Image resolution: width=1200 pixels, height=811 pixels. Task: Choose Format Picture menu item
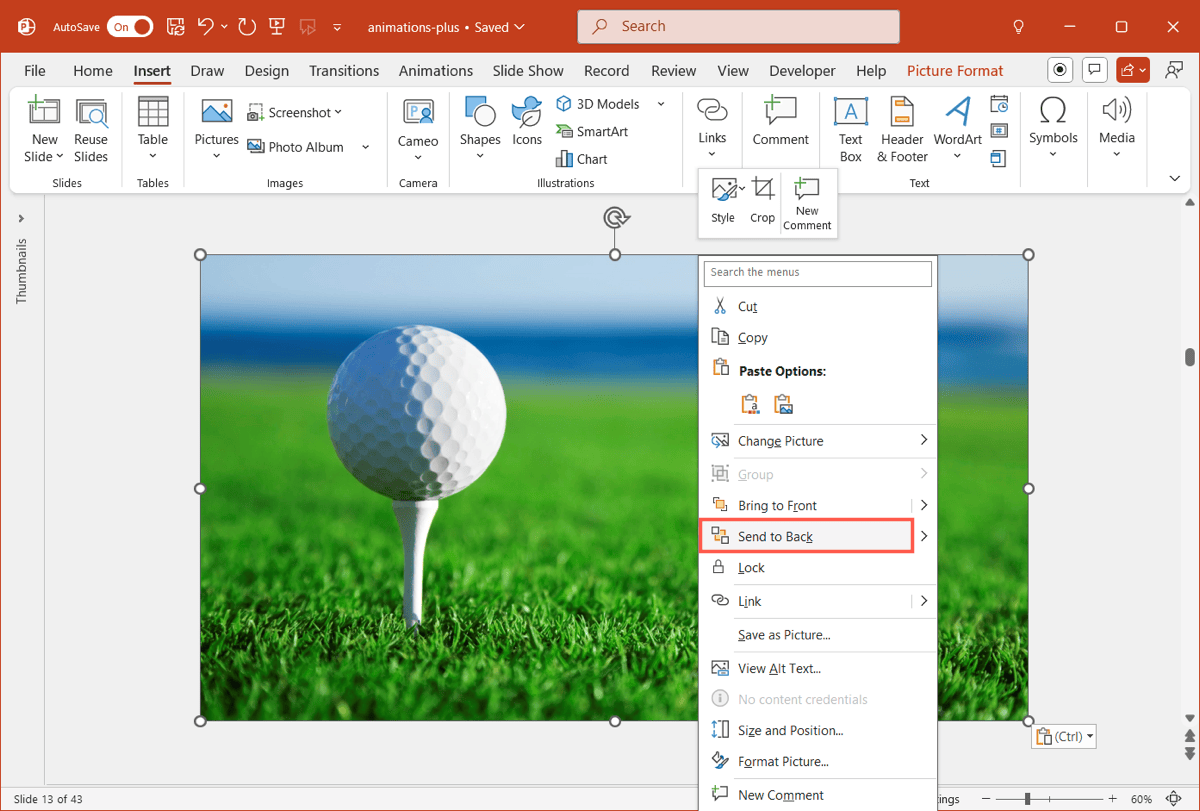click(817, 761)
